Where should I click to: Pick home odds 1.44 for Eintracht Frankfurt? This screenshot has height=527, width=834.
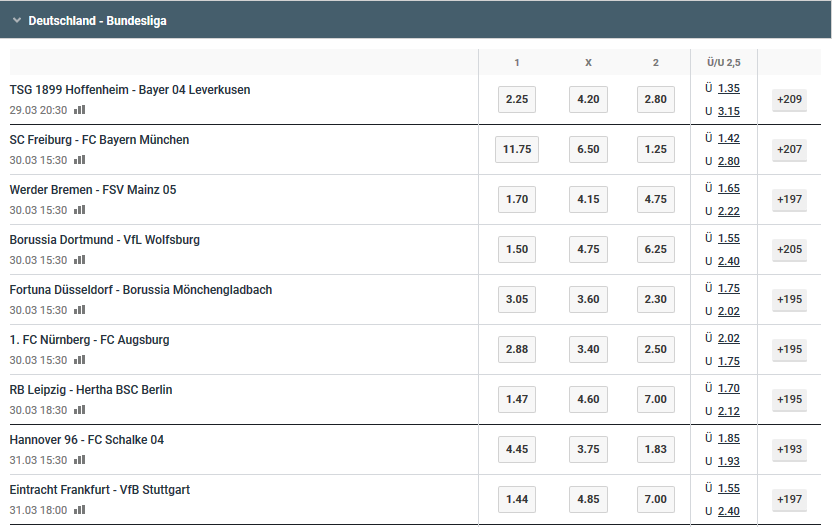point(517,499)
